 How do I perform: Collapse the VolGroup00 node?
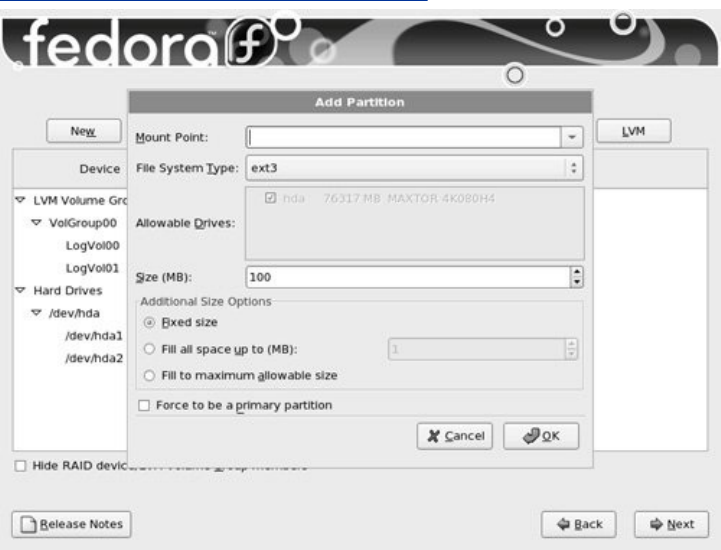tap(36, 223)
